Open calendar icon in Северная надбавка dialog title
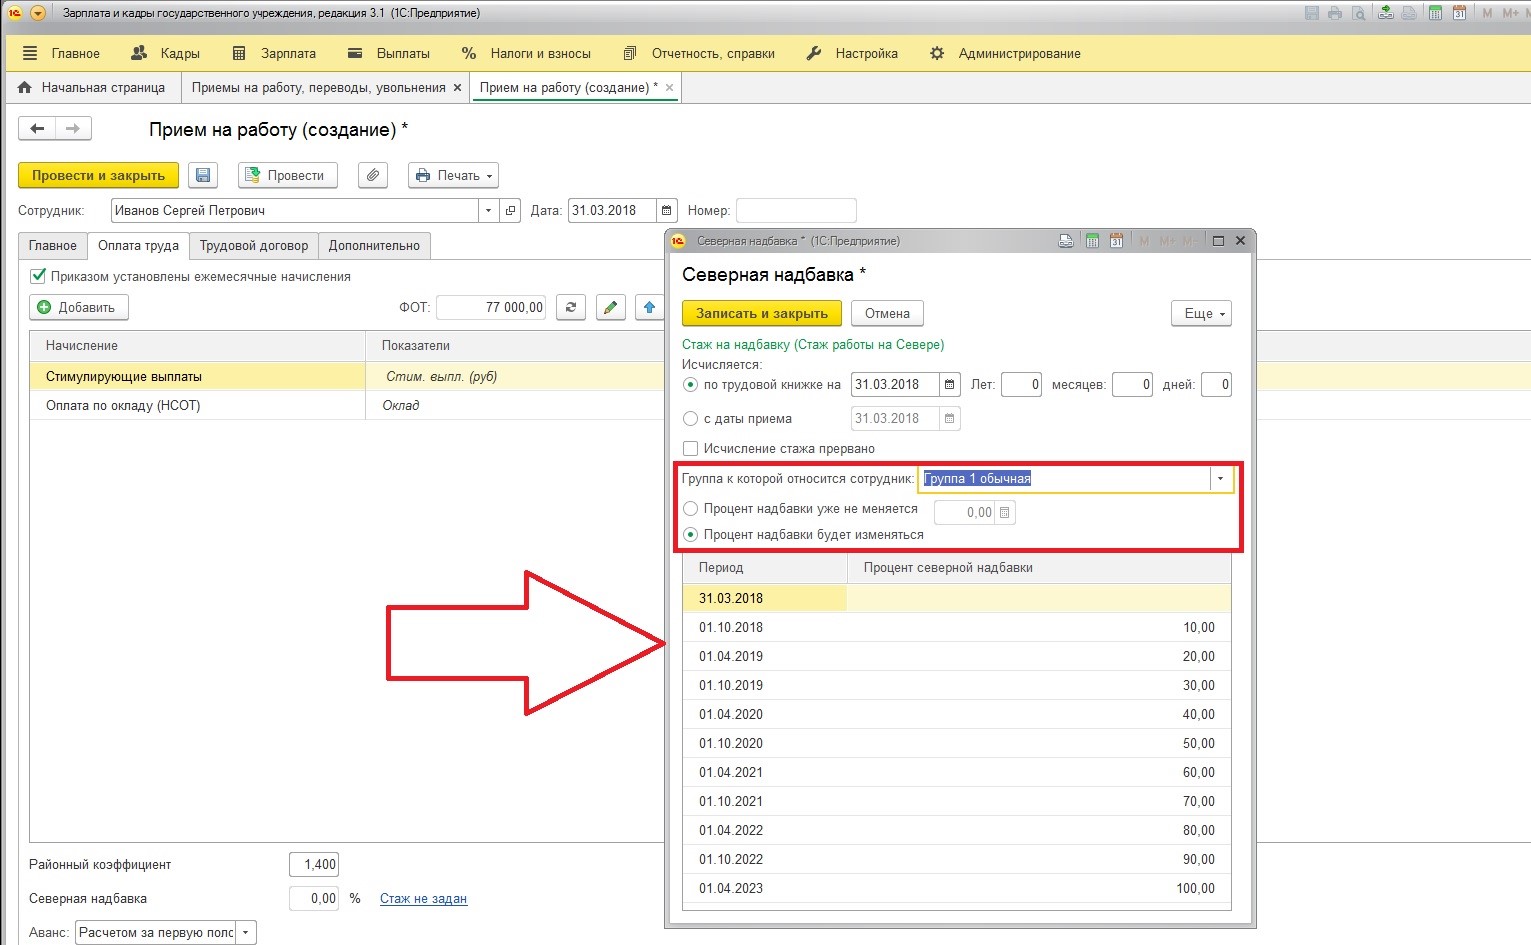The image size is (1531, 945). [1116, 241]
